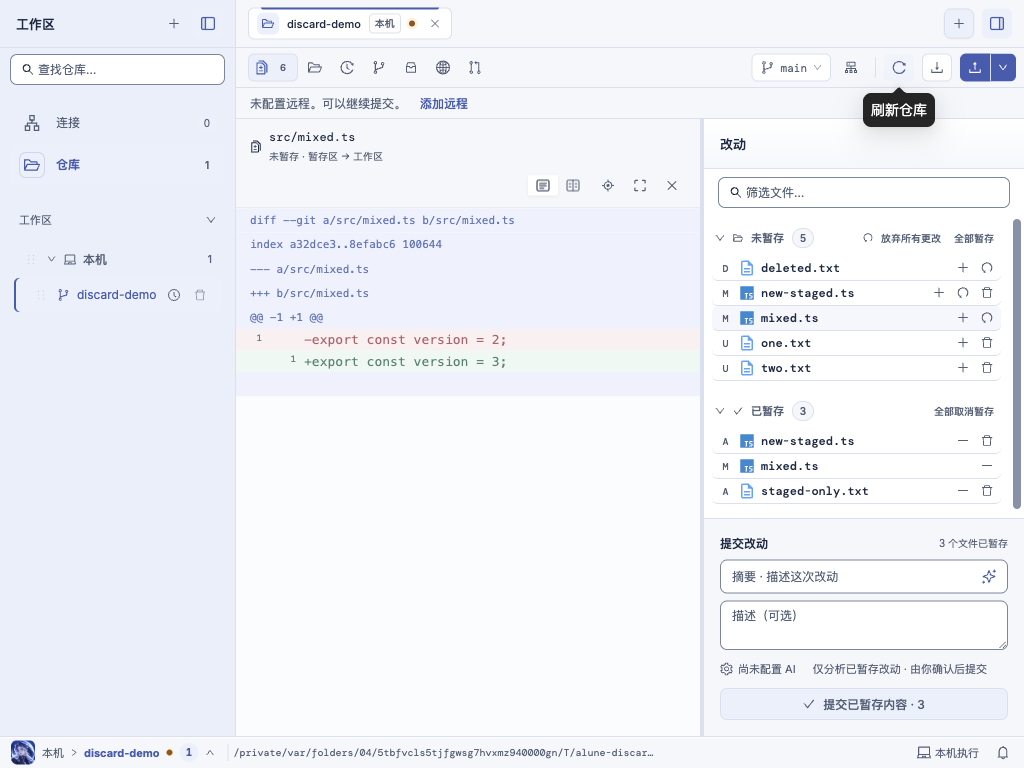Delete unstaged new-staged.ts with trash icon
The width and height of the screenshot is (1024, 768).
987,293
